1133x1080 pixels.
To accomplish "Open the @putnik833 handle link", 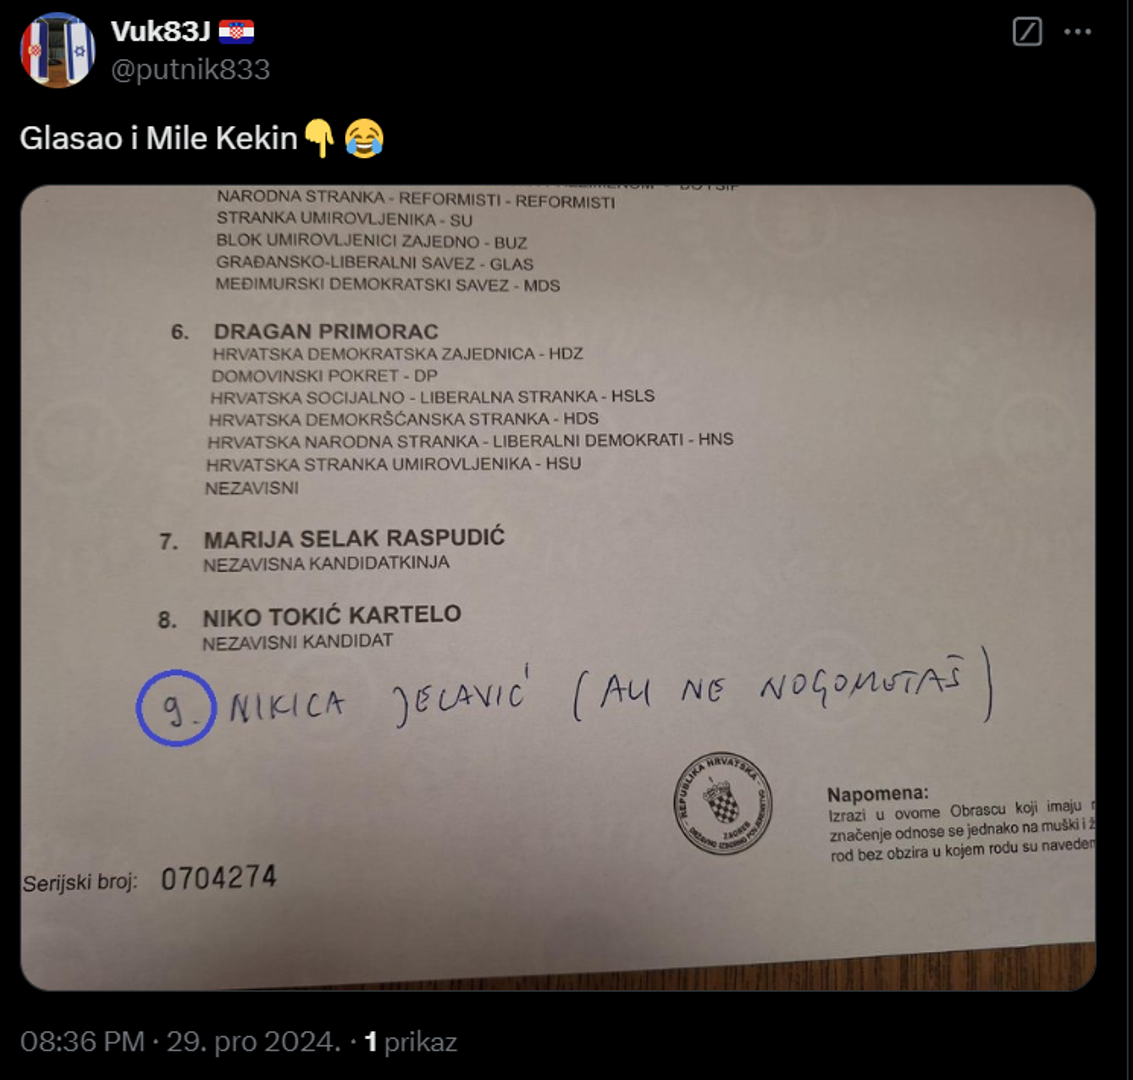I will (x=190, y=69).
